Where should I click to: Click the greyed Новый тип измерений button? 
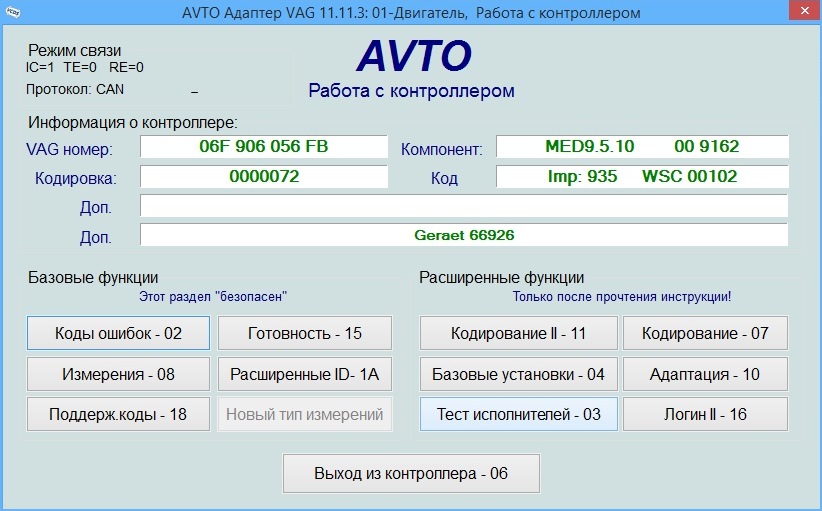[x=305, y=414]
